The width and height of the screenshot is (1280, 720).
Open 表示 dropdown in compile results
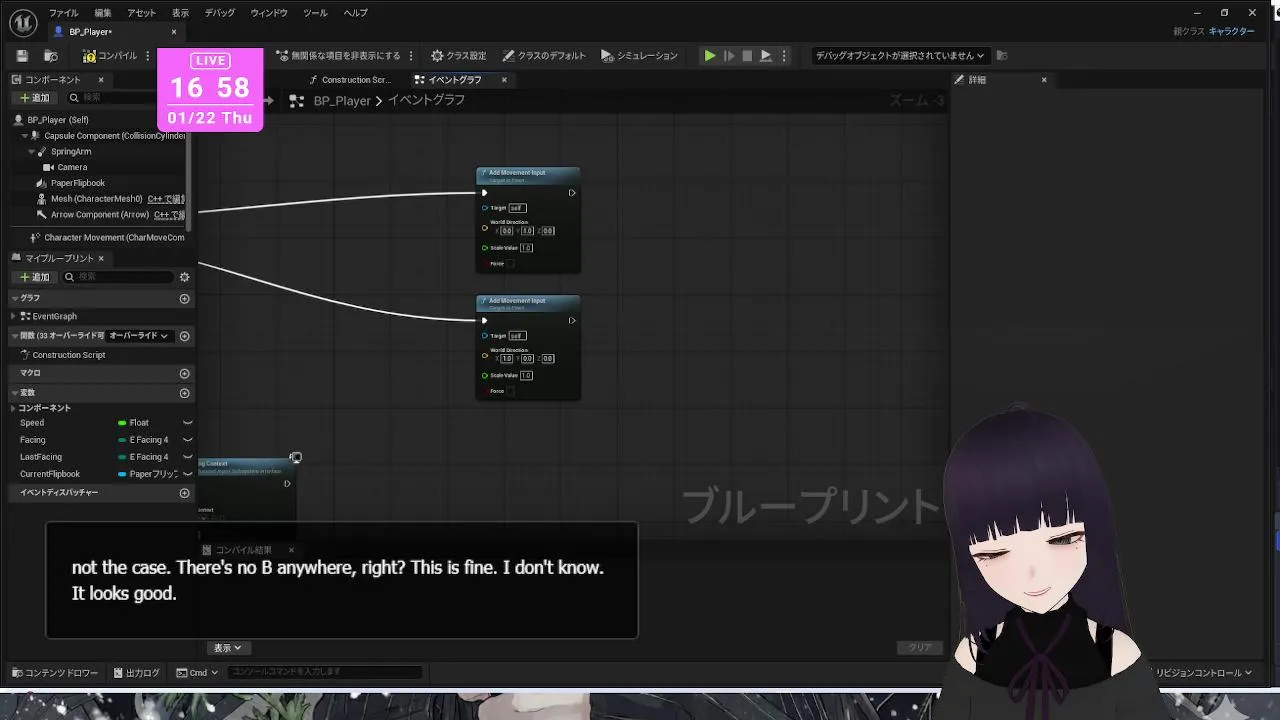227,648
